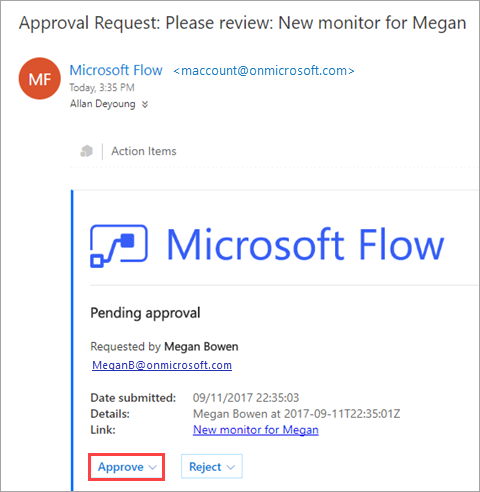This screenshot has width=480, height=492.
Task: Click the Megan Bowen requester name
Action: point(201,347)
